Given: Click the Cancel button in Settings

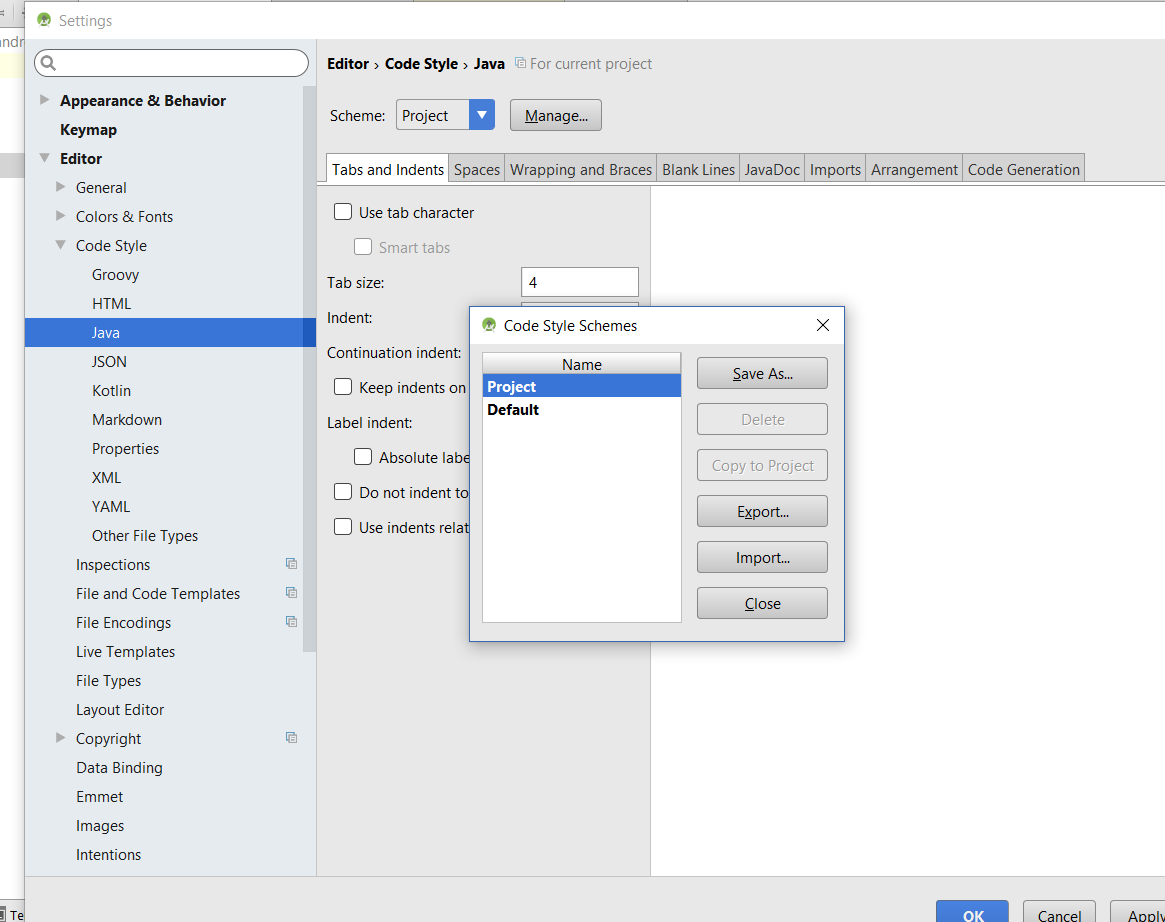Looking at the screenshot, I should click(1059, 912).
